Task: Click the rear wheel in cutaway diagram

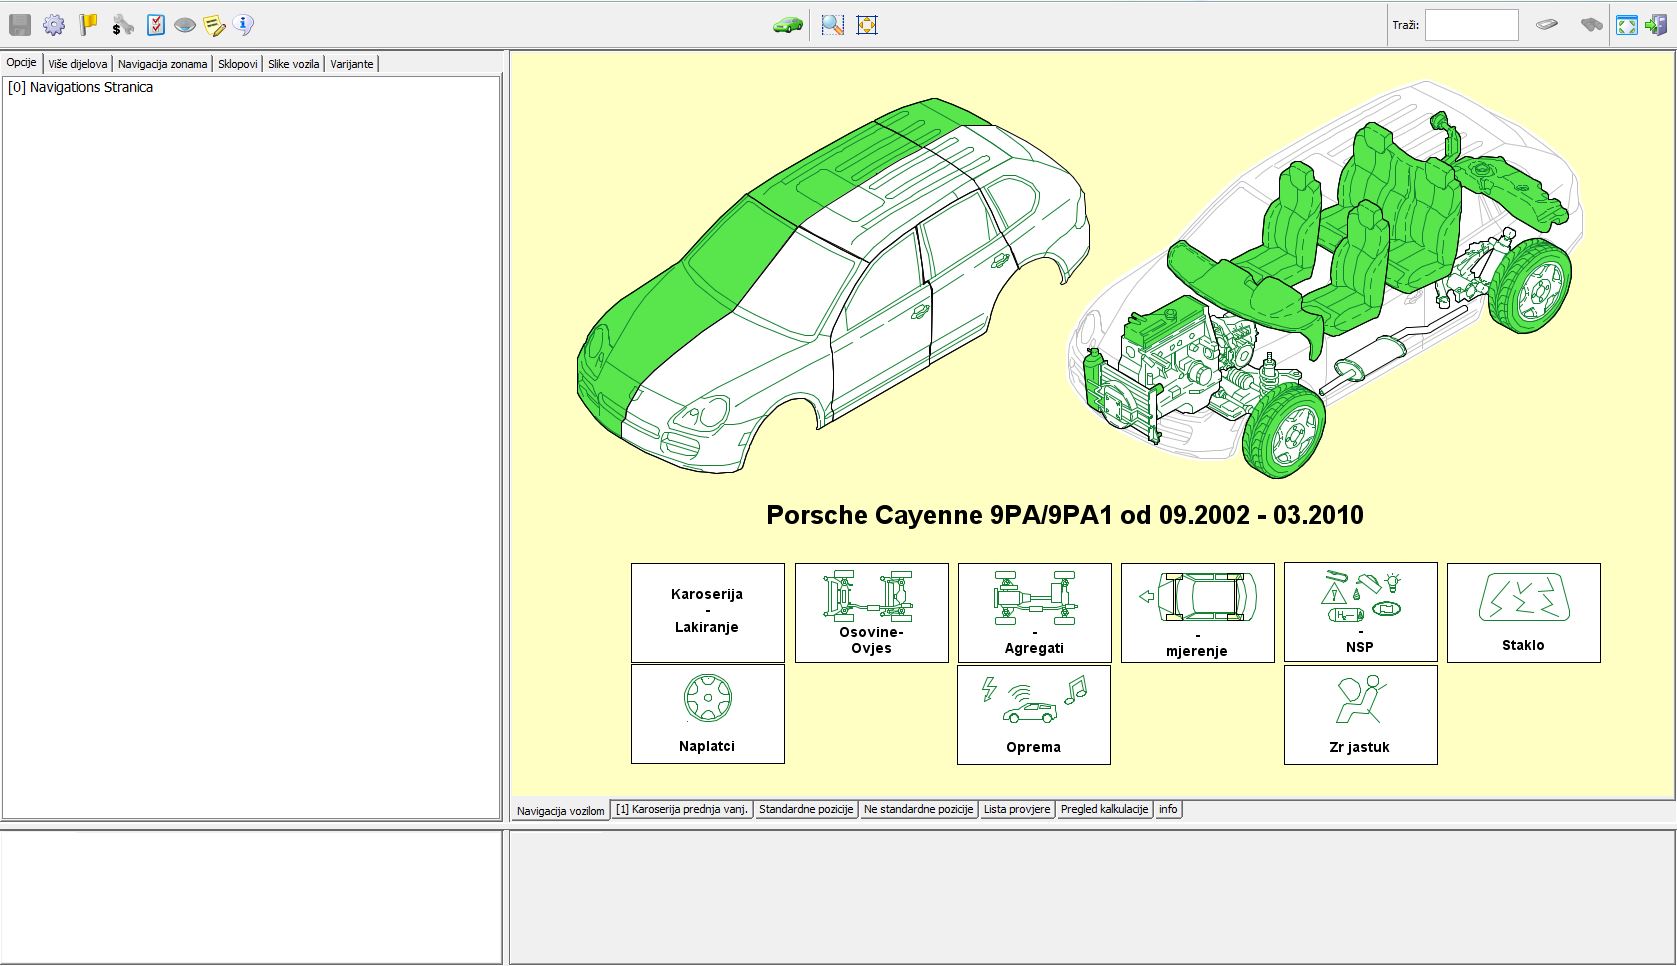Action: pos(1528,286)
